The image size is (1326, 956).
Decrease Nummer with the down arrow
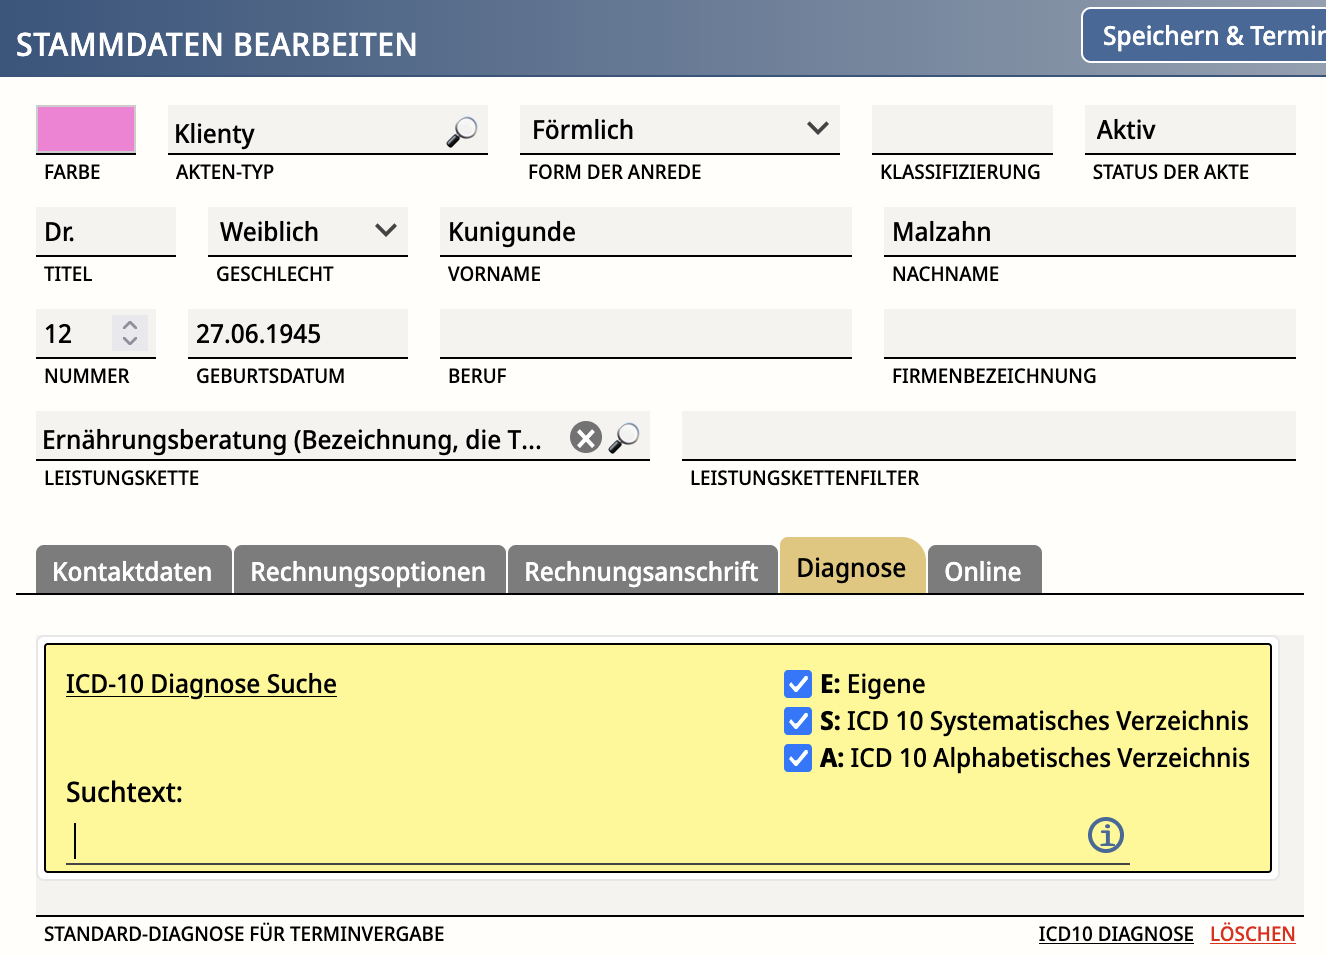pyautogui.click(x=130, y=341)
